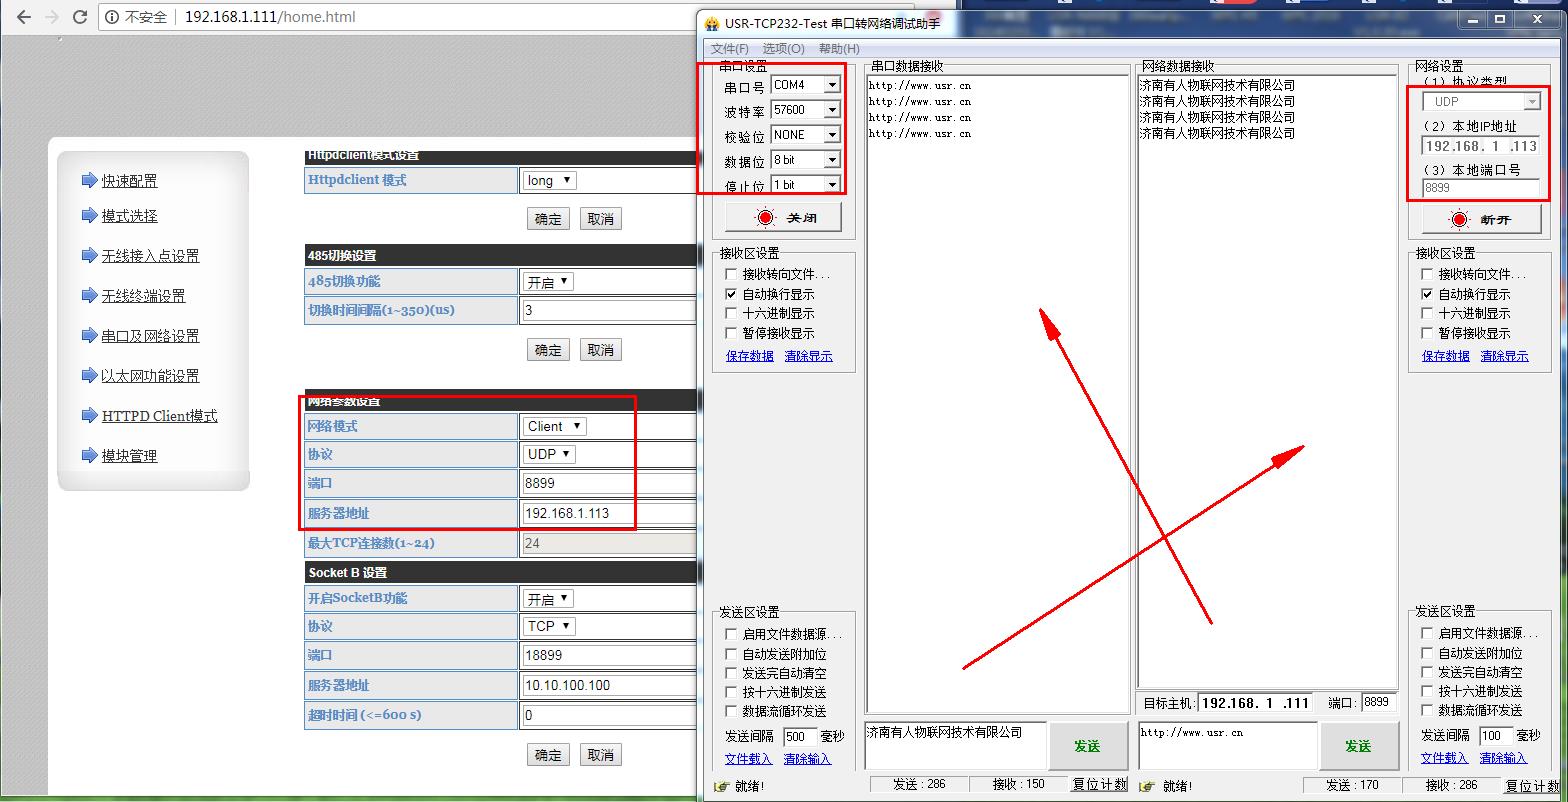
Task: Check 按十六进制发送 in serial send settings
Action: coord(732,692)
